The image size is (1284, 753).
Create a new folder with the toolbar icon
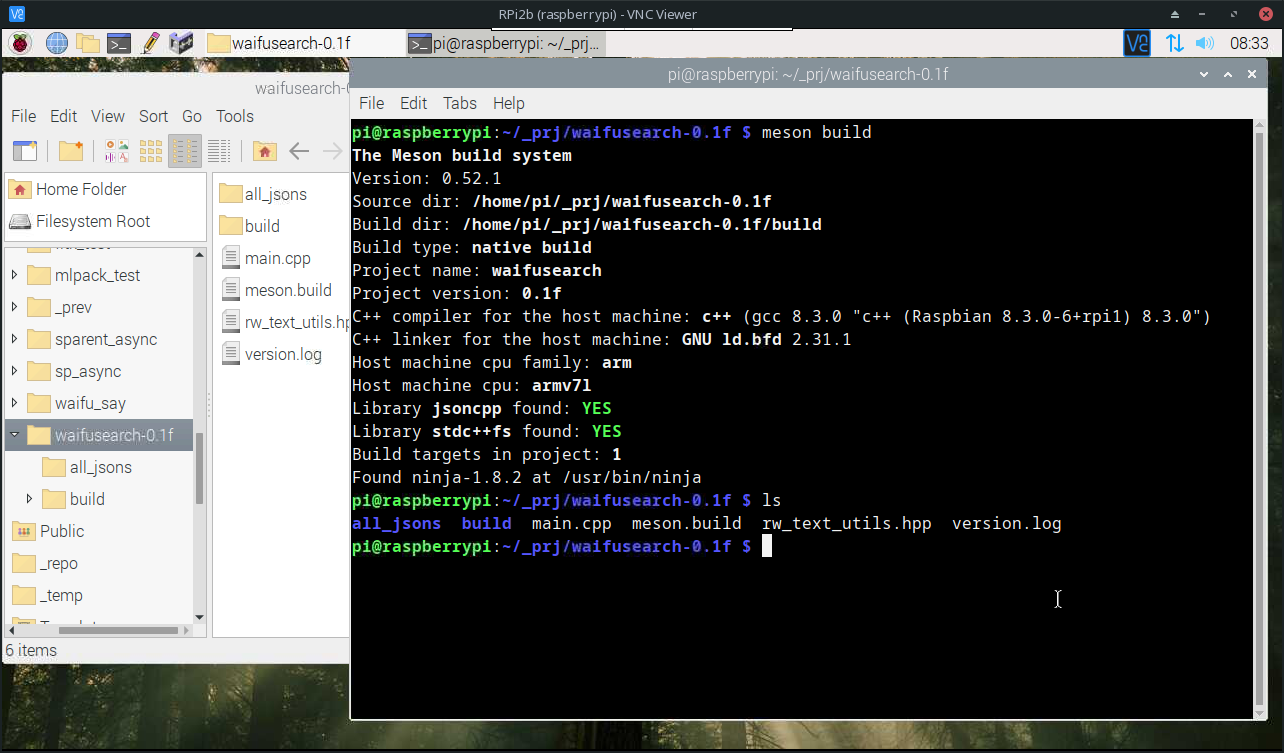(x=71, y=151)
